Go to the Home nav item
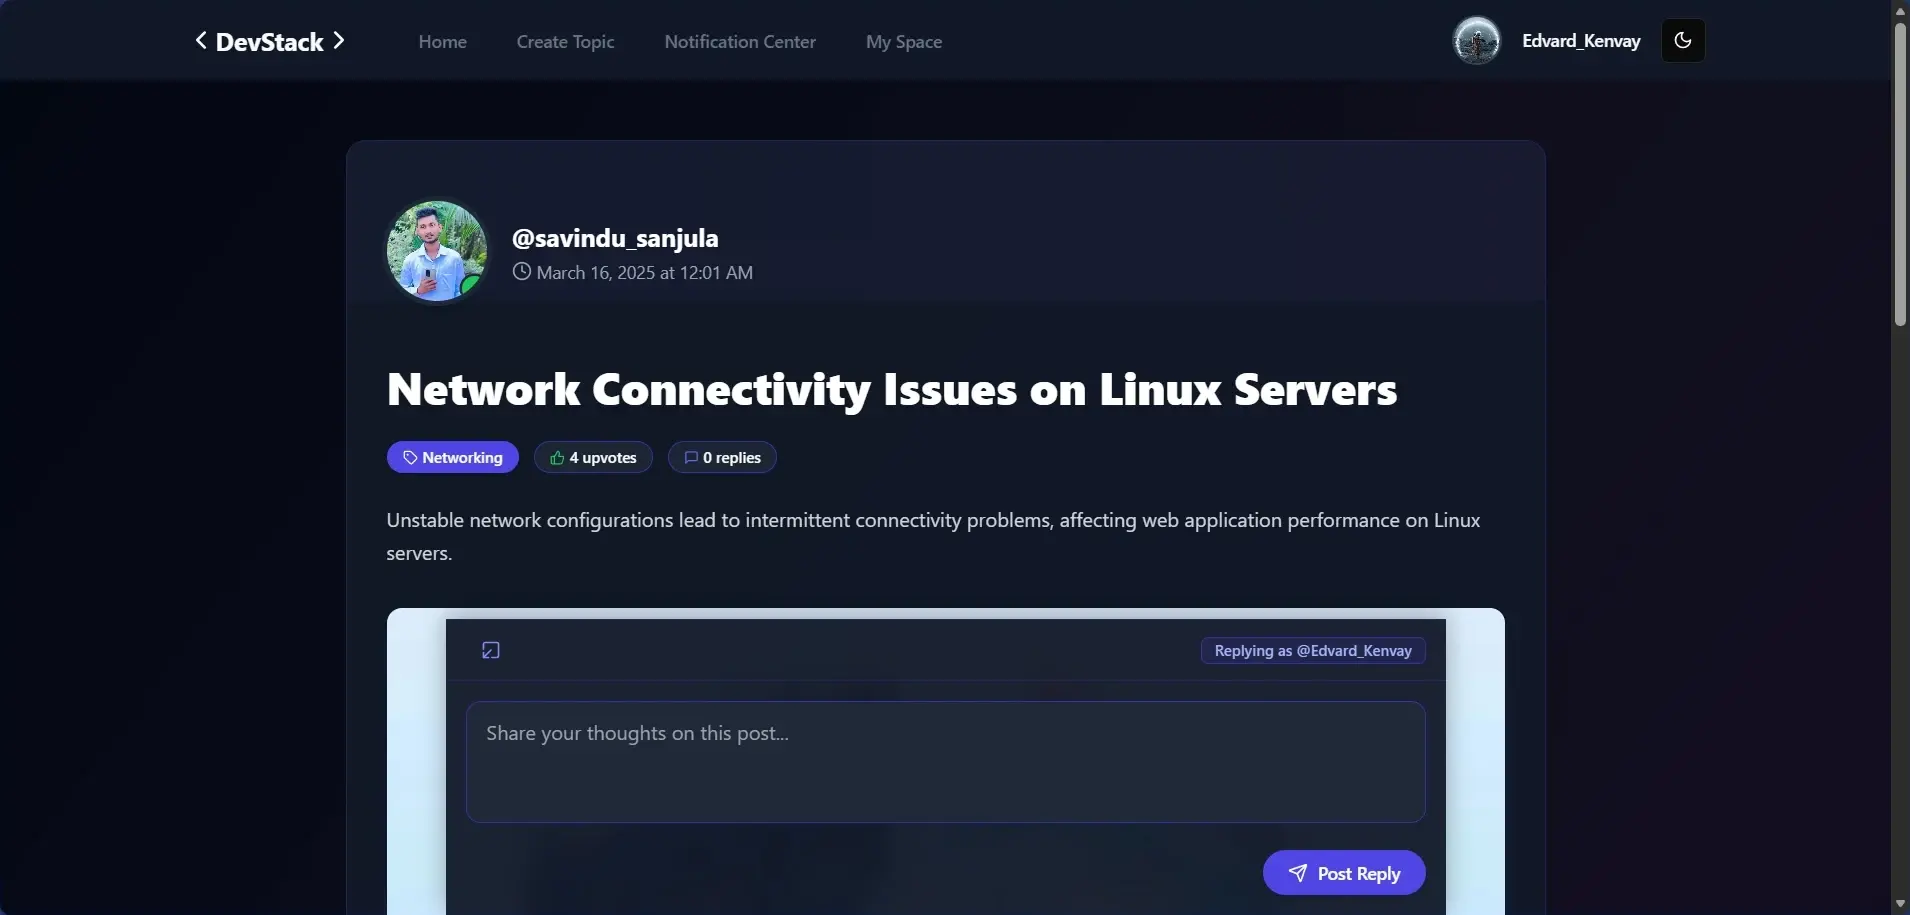 click(443, 42)
